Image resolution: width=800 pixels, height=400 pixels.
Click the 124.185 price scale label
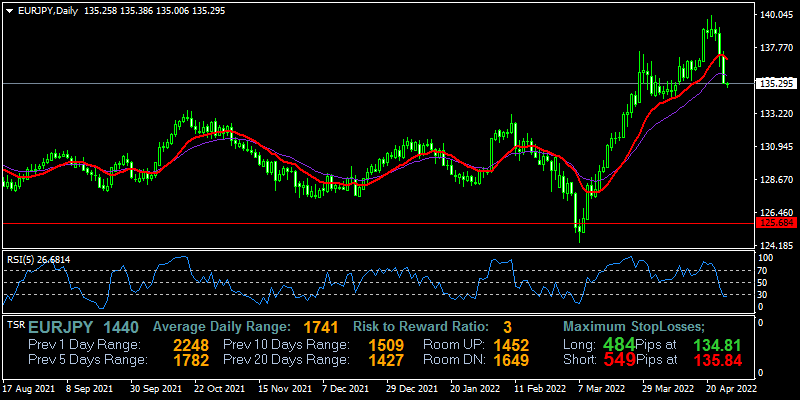776,245
